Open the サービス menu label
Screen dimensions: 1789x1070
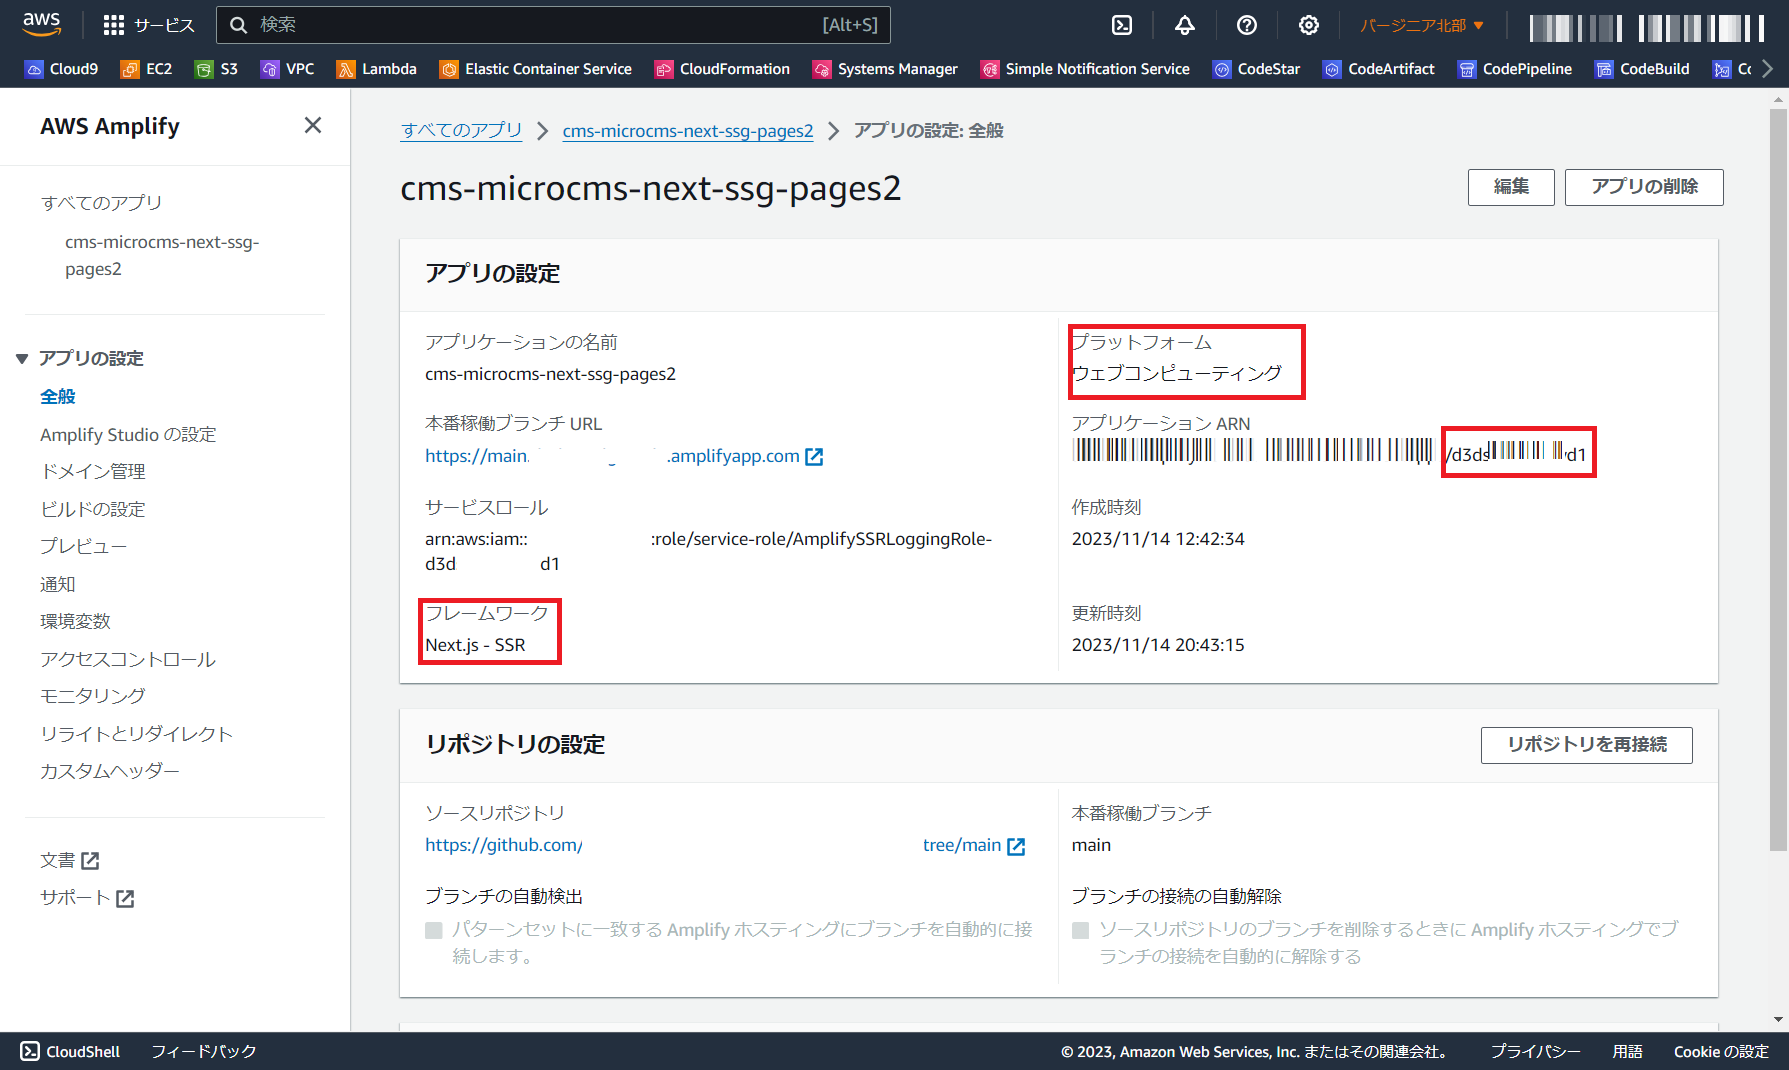coord(164,25)
